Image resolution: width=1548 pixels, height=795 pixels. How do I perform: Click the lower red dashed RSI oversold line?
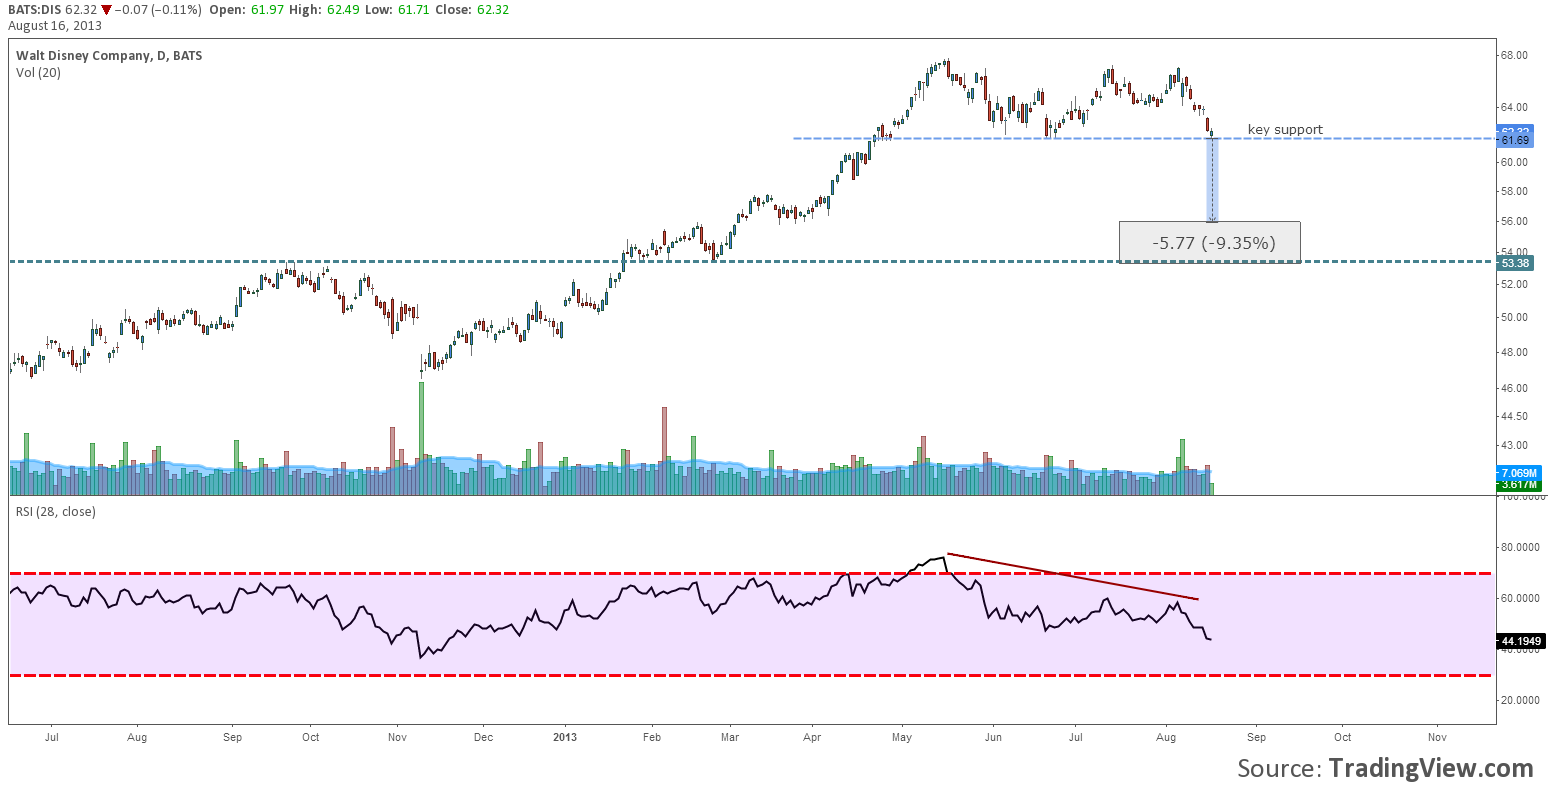click(x=752, y=676)
